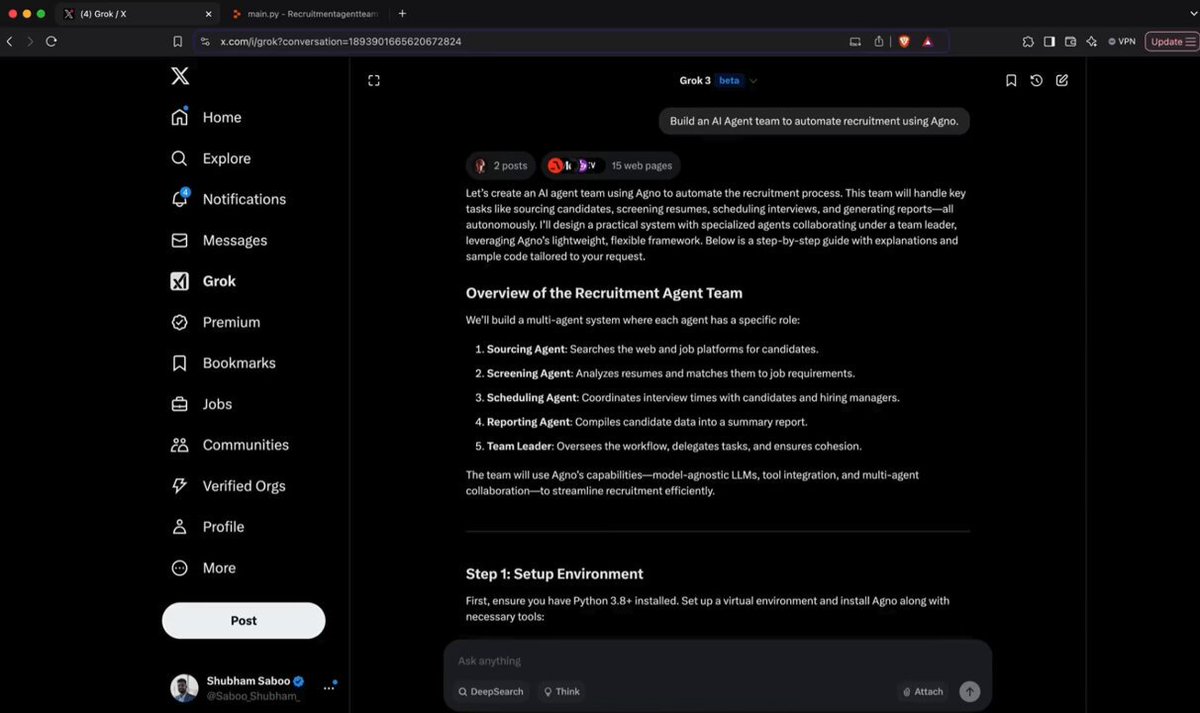The width and height of the screenshot is (1200, 713).
Task: Click browser bookmark icon beside address bar
Action: coord(177,41)
